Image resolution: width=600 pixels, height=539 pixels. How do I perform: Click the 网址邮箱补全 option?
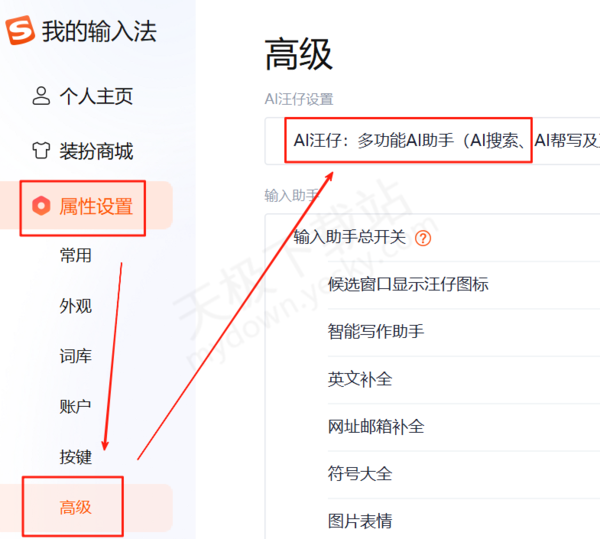[376, 427]
